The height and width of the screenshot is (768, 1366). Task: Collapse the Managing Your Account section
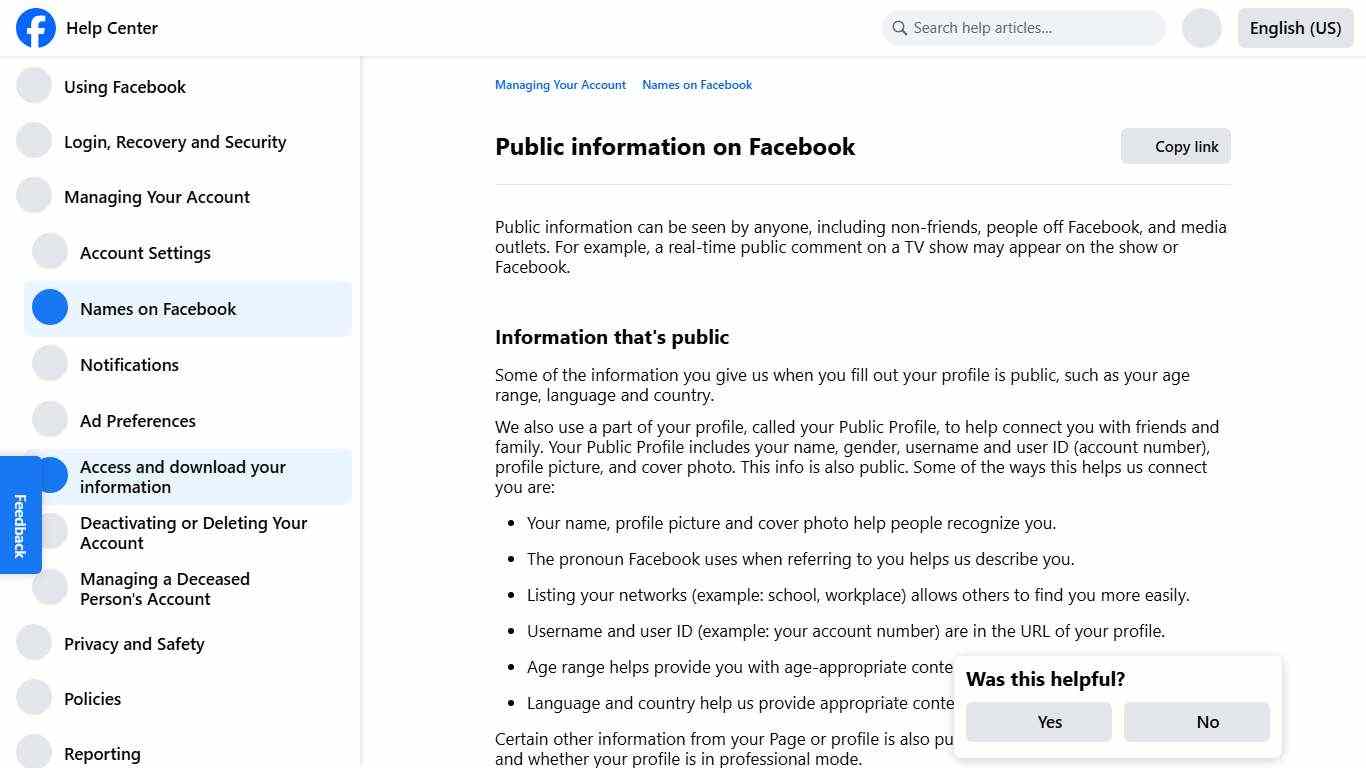point(157,196)
